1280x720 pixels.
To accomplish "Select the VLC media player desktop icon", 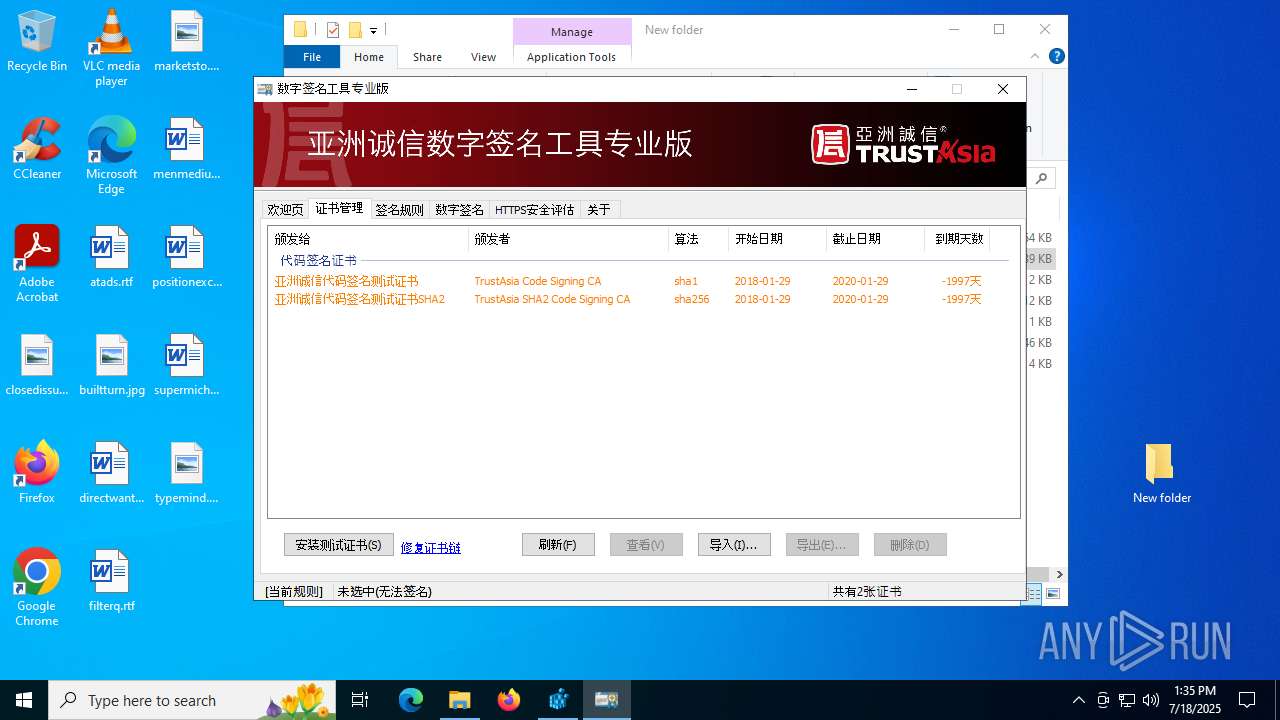I will [x=111, y=48].
